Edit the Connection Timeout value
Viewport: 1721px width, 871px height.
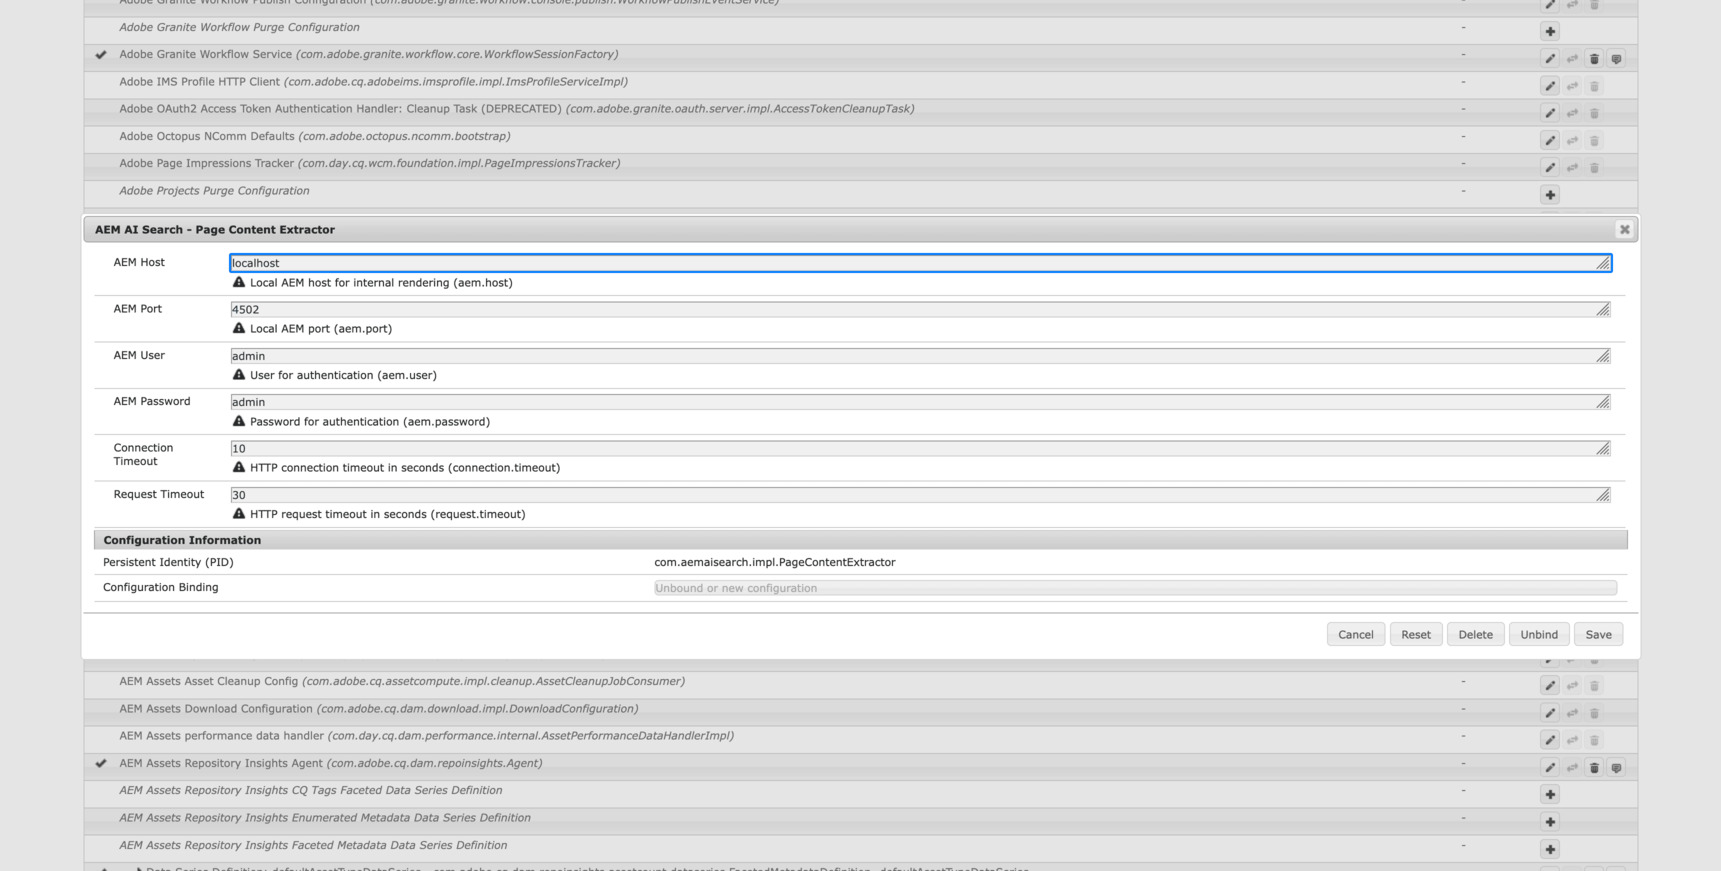pyautogui.click(x=920, y=448)
